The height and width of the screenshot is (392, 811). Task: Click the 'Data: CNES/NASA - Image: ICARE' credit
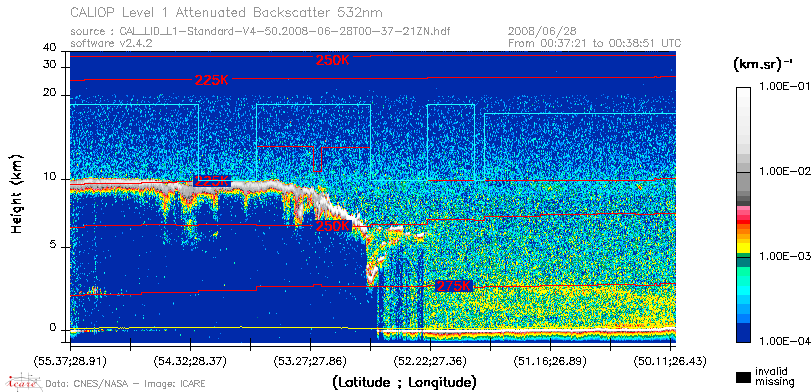click(x=126, y=384)
